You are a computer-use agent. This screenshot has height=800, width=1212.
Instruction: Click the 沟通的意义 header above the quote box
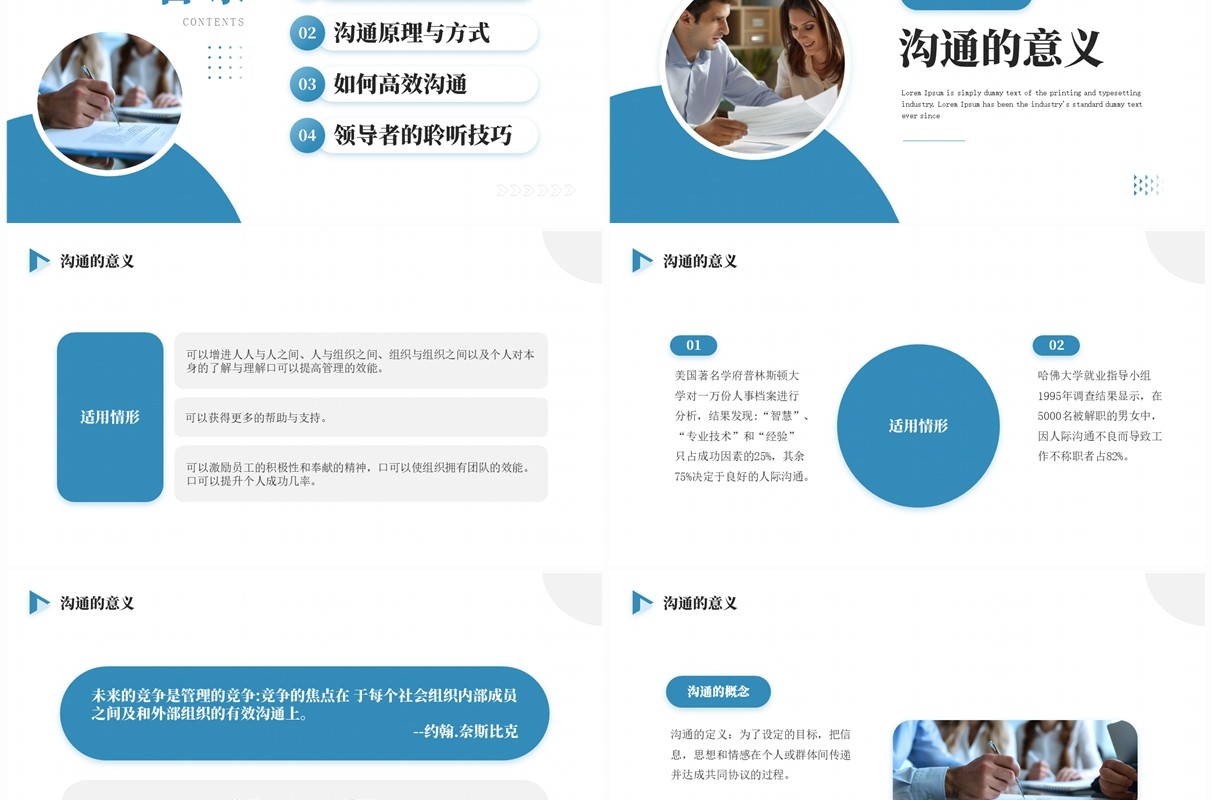click(97, 603)
